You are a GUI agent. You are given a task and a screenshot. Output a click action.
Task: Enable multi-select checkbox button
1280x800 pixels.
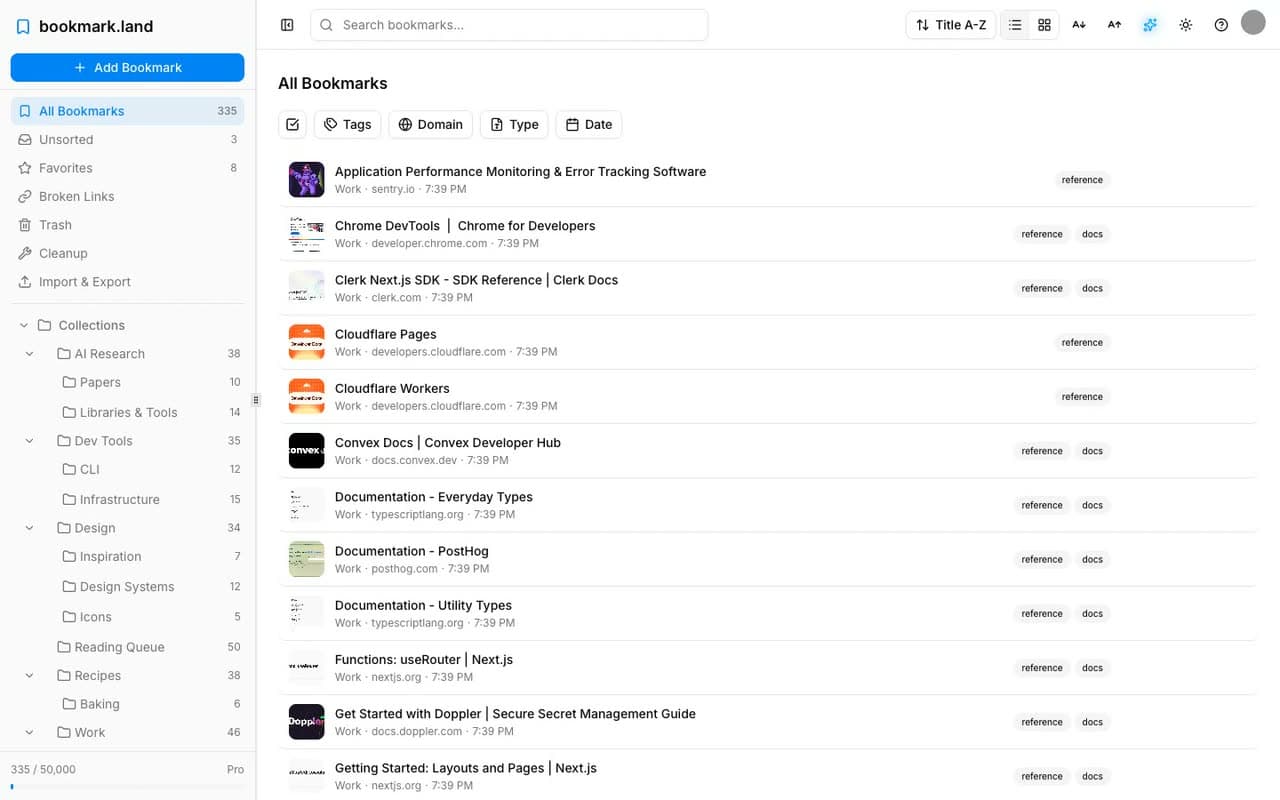[292, 124]
